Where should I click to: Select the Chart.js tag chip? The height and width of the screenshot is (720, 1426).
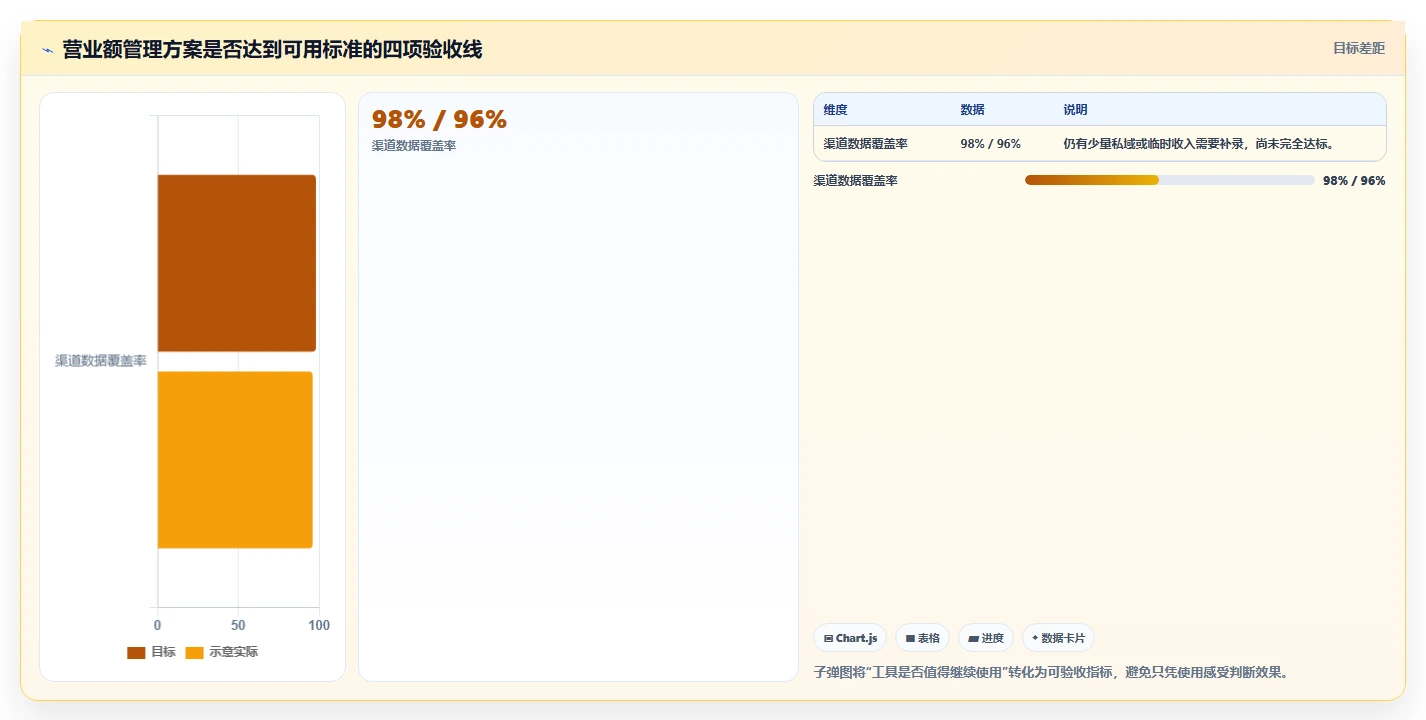coord(850,638)
